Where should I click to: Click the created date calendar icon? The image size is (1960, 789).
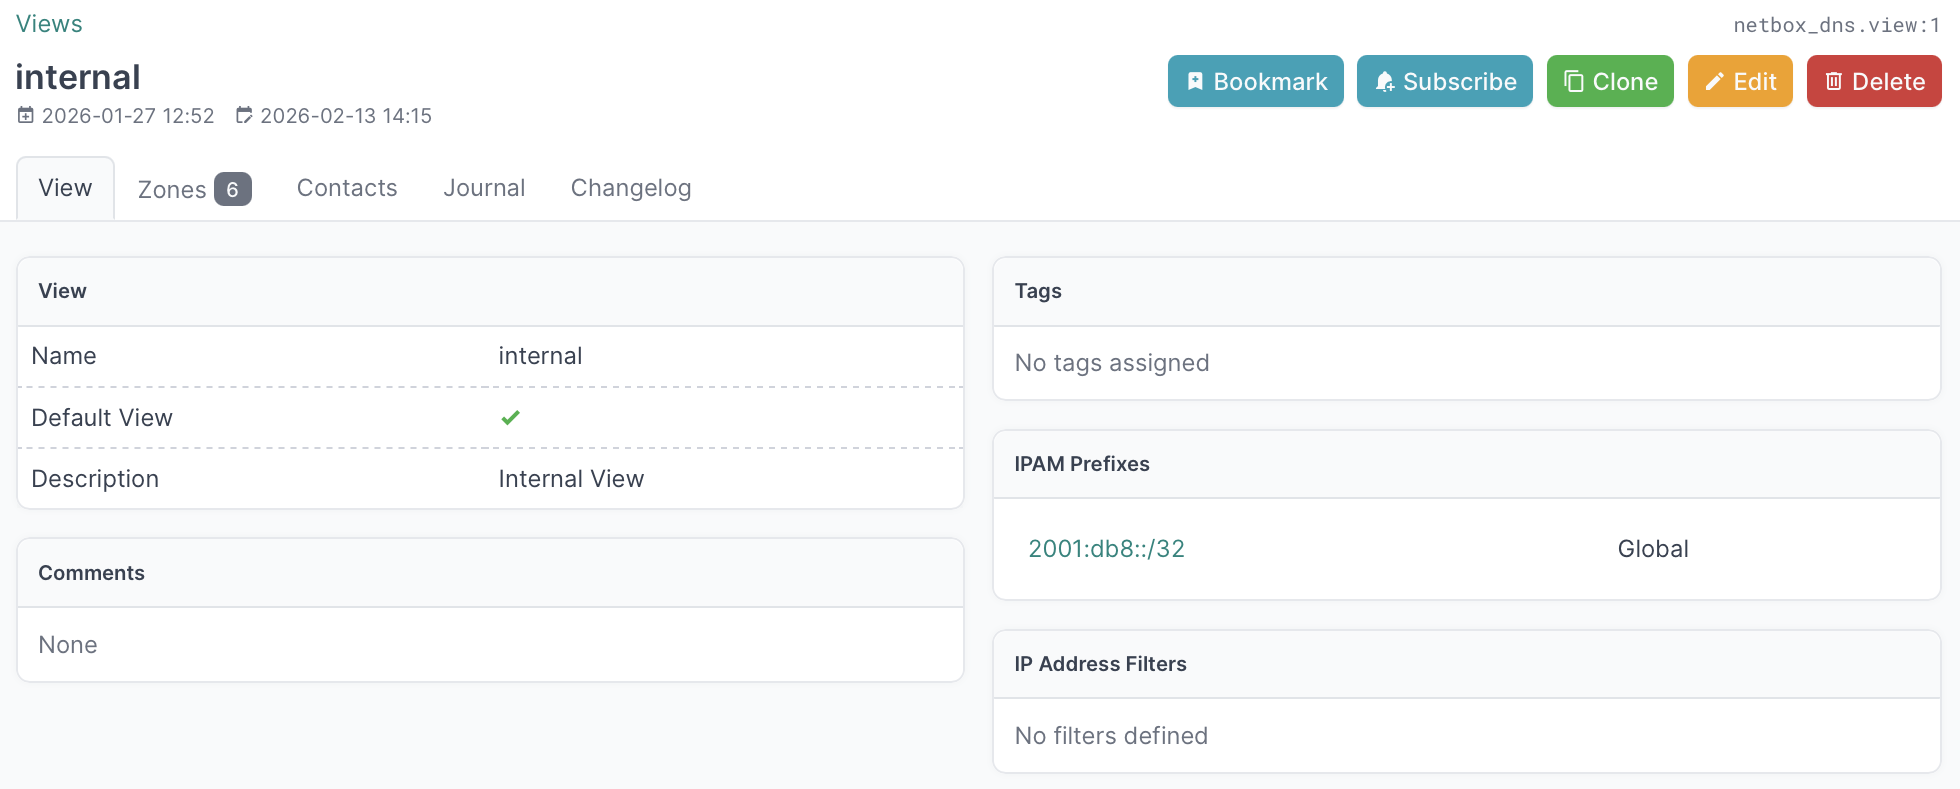[26, 116]
